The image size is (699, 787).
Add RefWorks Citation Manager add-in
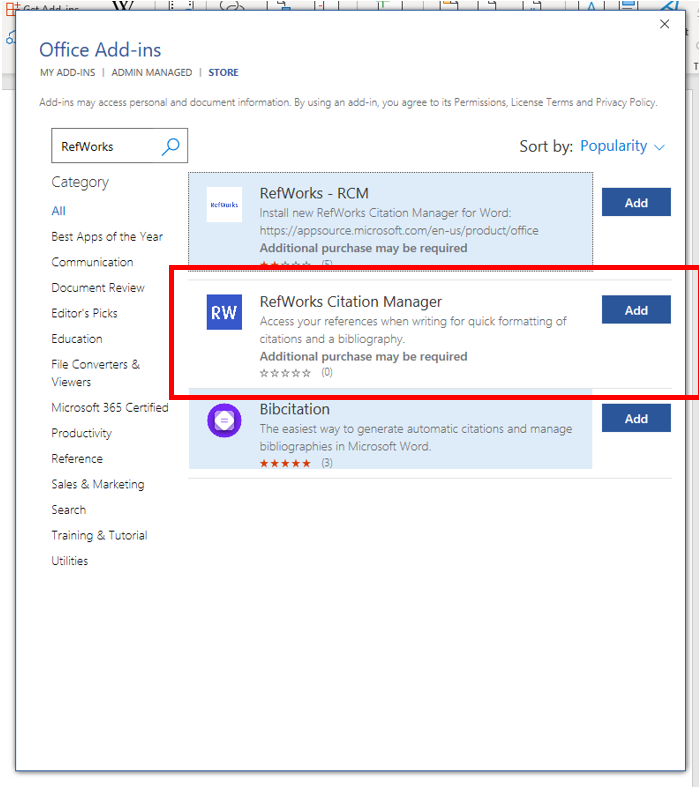(636, 310)
